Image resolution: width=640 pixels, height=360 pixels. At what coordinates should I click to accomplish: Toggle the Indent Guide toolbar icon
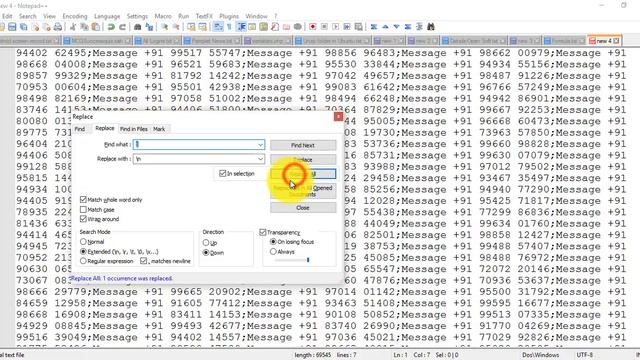pos(241,27)
